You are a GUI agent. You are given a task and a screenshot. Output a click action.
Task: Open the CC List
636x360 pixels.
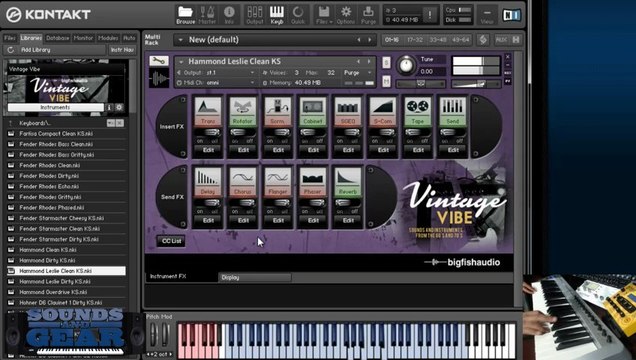coord(172,241)
